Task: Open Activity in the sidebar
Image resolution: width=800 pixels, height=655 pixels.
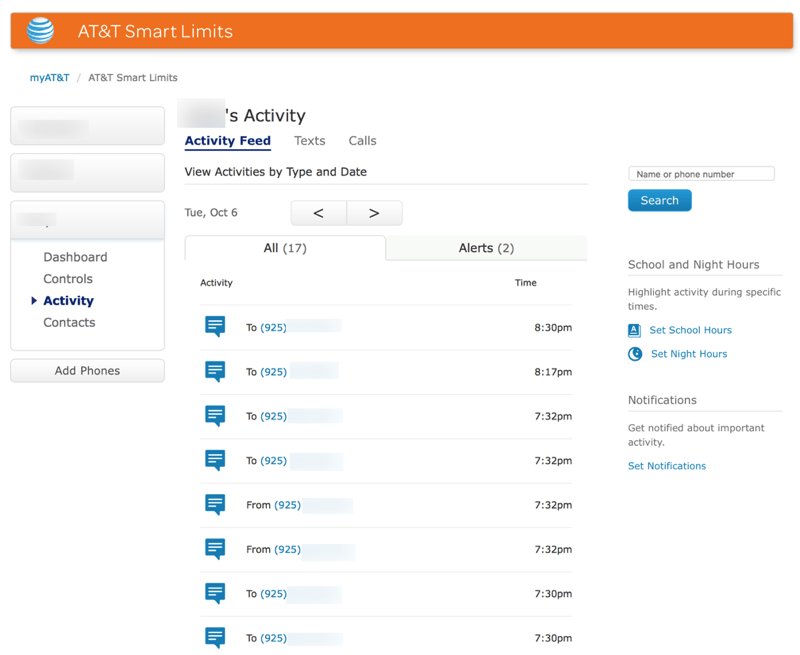Action: [x=68, y=301]
